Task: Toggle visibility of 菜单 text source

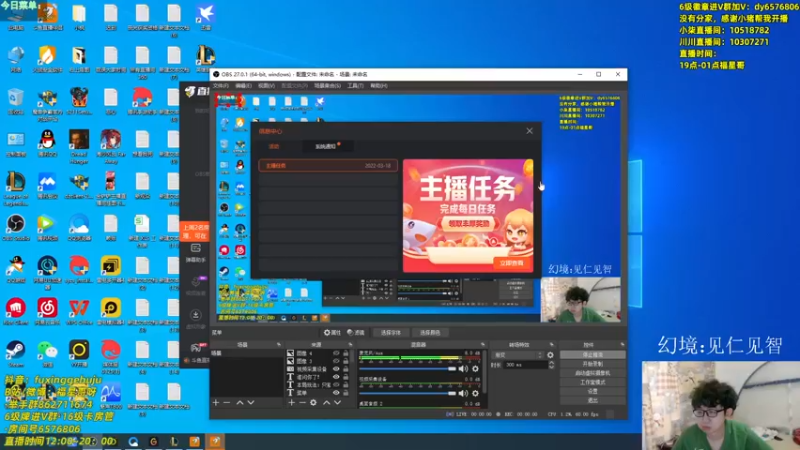Action: (x=336, y=393)
